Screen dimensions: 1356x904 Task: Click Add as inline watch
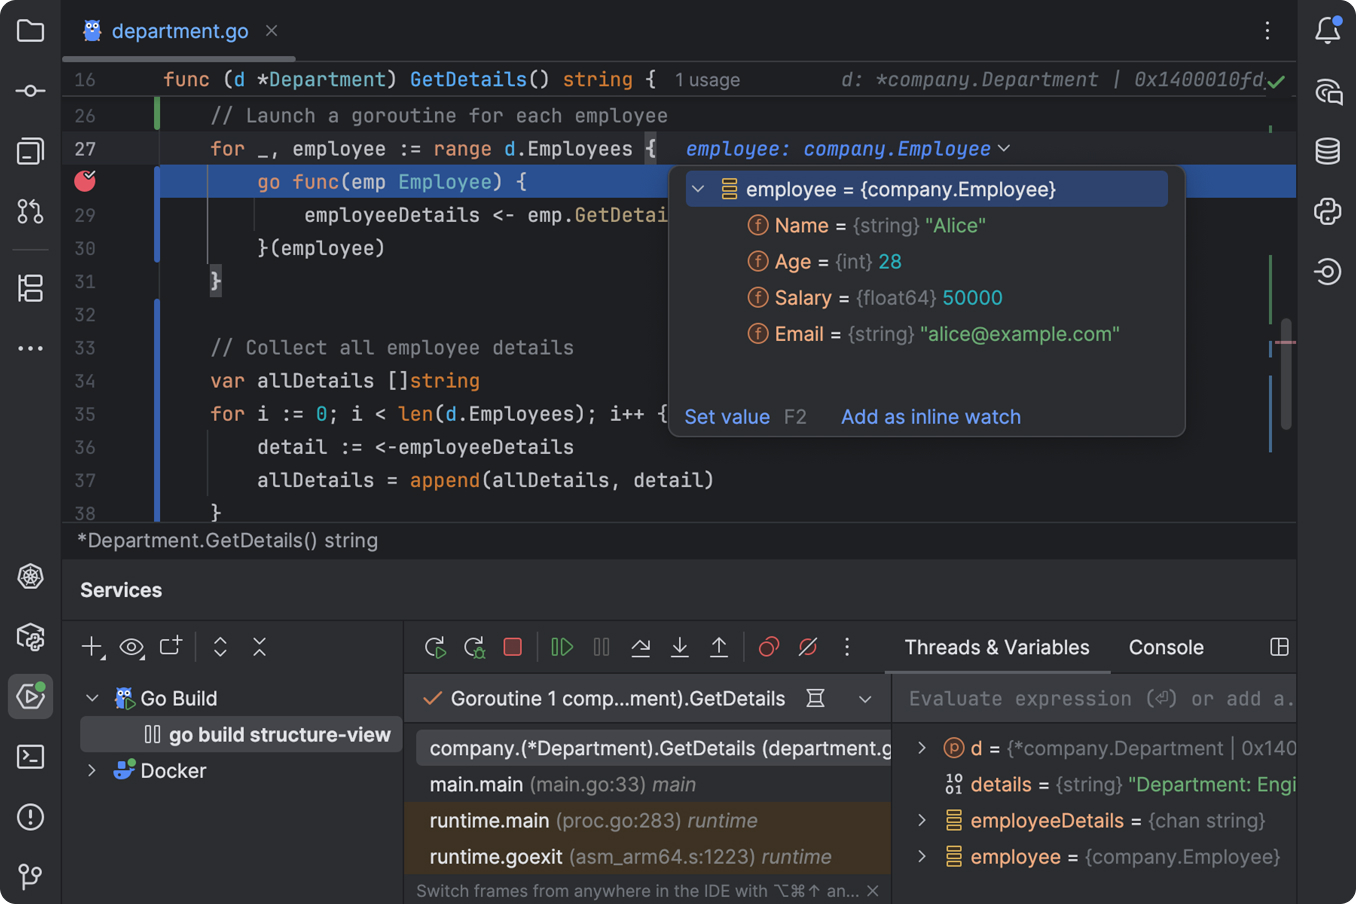pos(930,417)
